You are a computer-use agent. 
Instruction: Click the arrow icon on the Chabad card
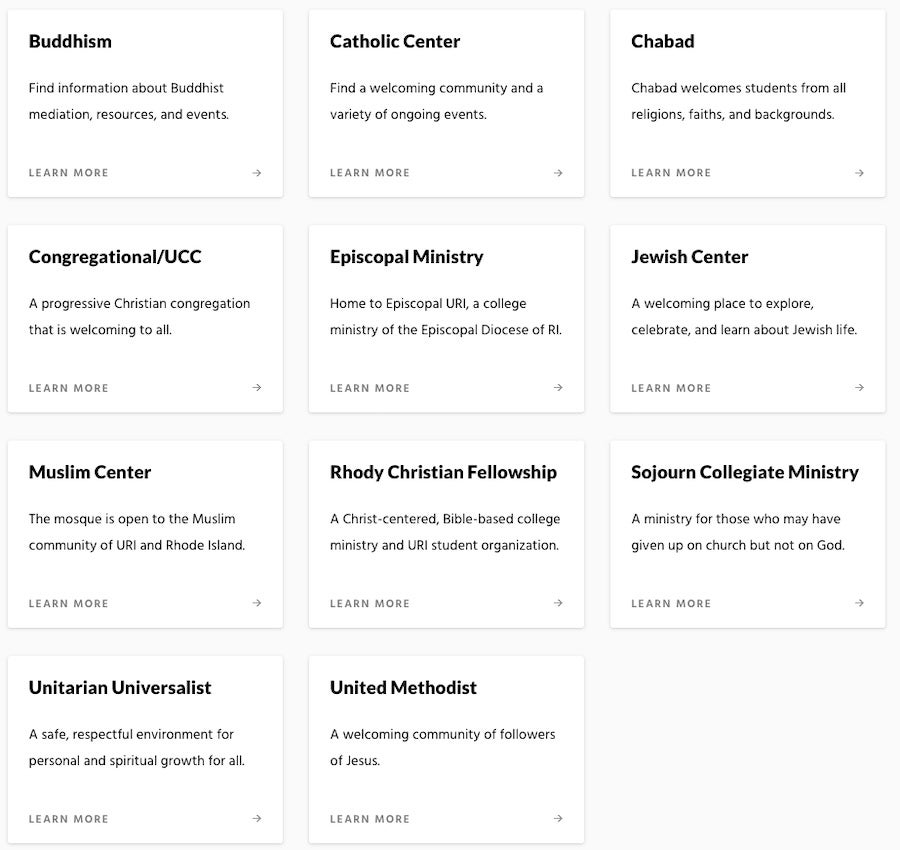[x=859, y=173]
